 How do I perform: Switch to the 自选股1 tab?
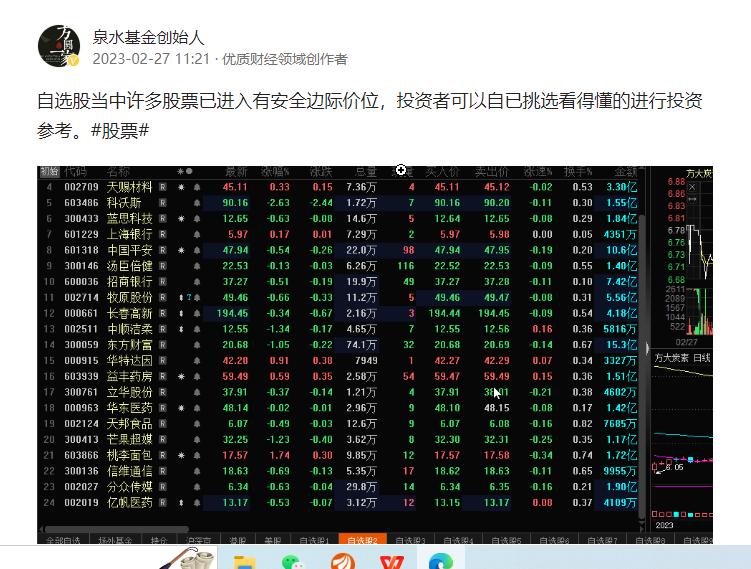[x=314, y=540]
